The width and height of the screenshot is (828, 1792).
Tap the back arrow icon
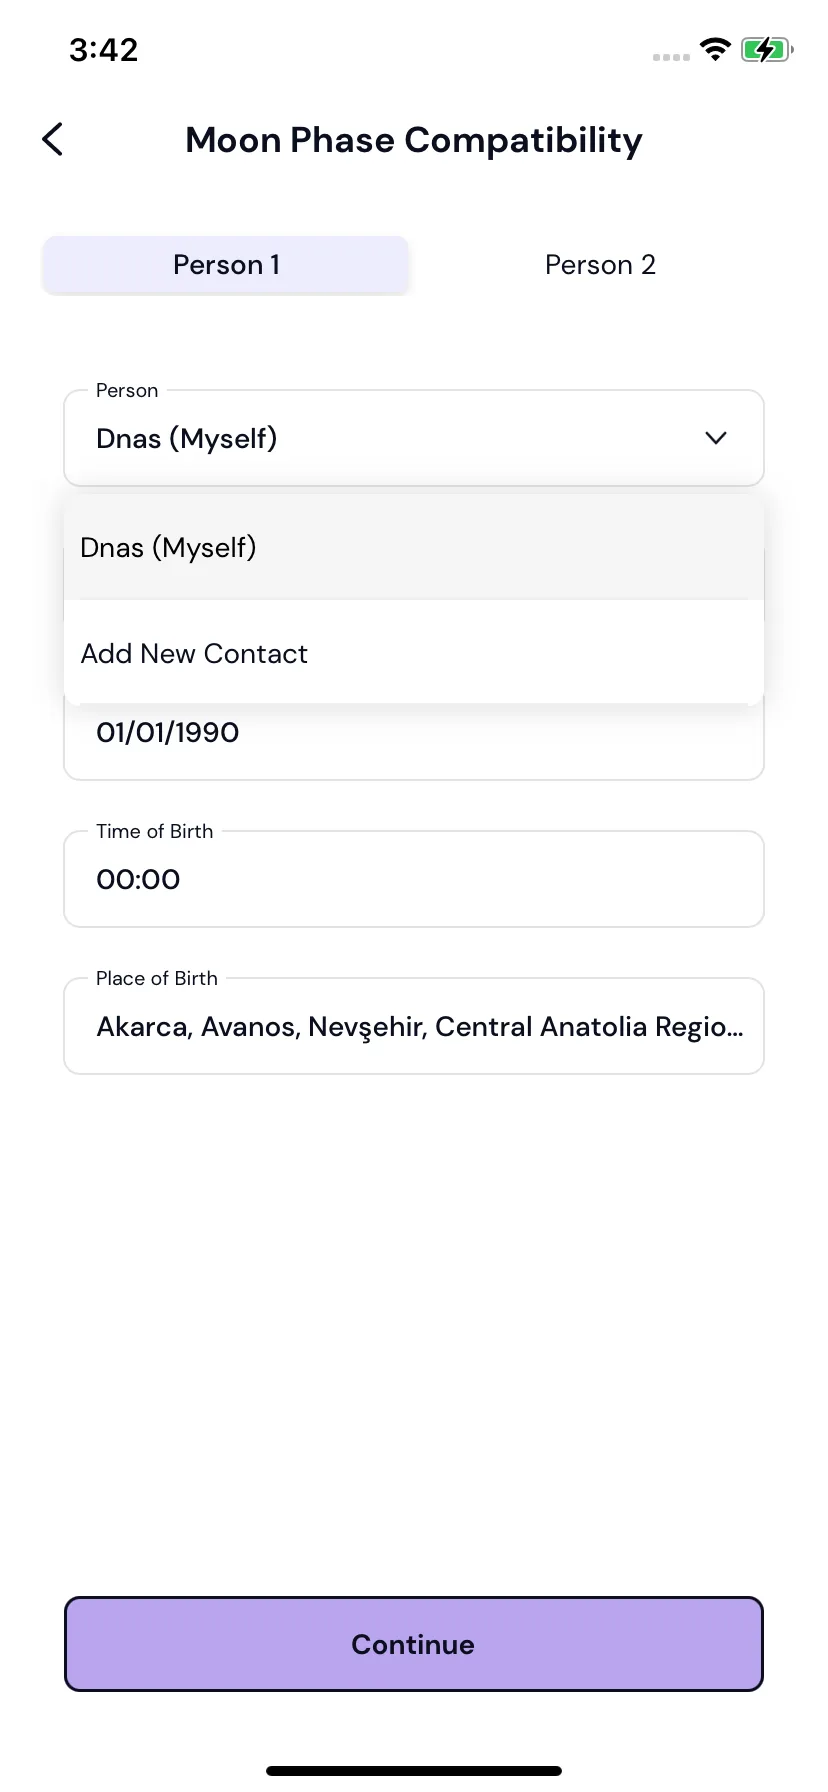pos(53,139)
